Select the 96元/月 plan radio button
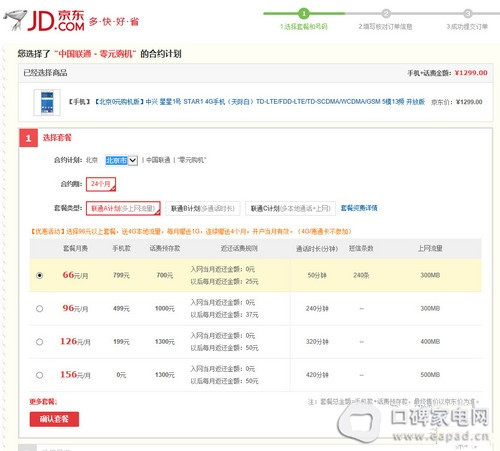 tap(40, 309)
